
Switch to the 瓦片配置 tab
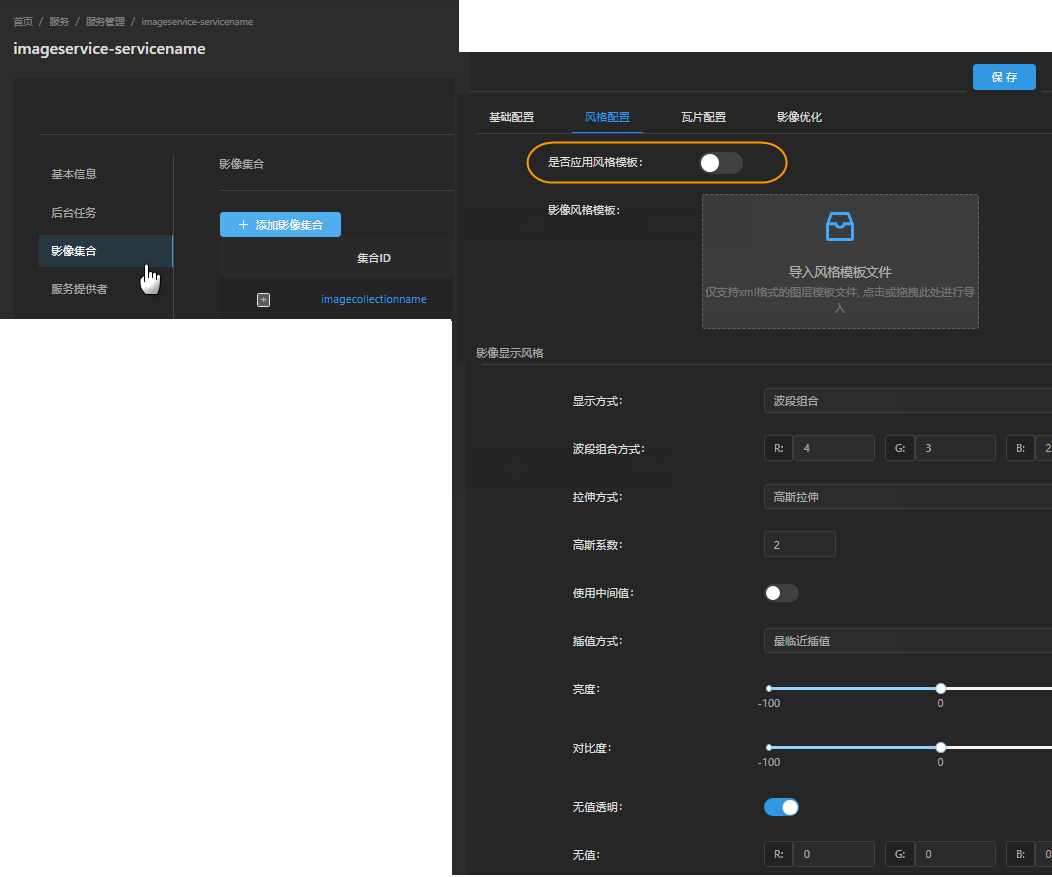pyautogui.click(x=703, y=117)
